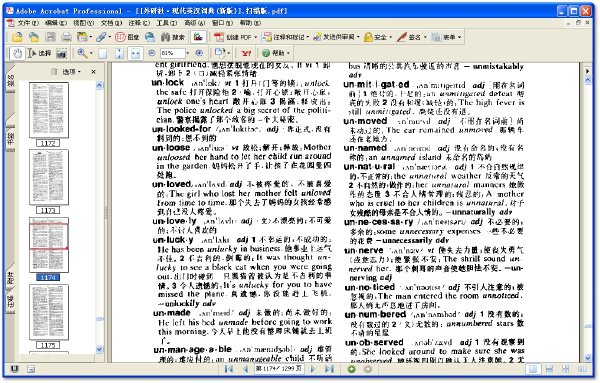This screenshot has height=383, width=600.
Task: Close the pages thumbnail panel
Action: click(94, 72)
